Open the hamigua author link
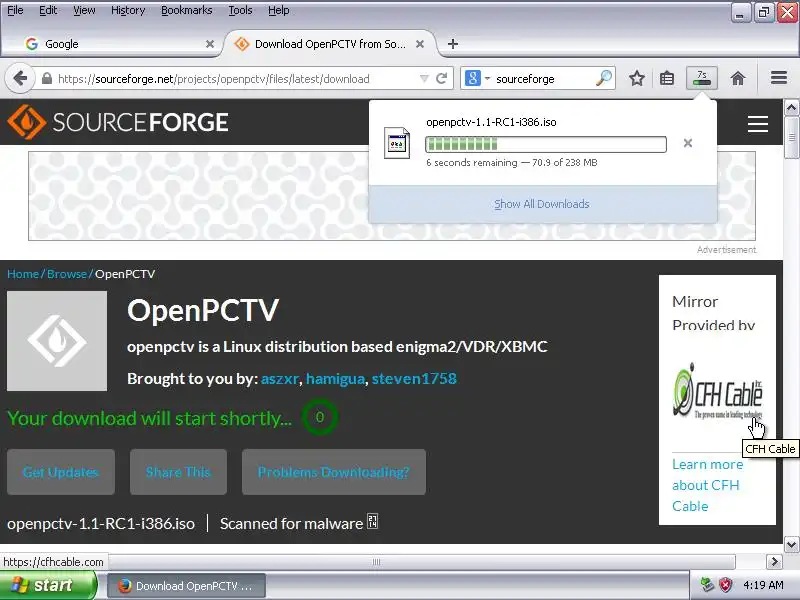 click(335, 379)
